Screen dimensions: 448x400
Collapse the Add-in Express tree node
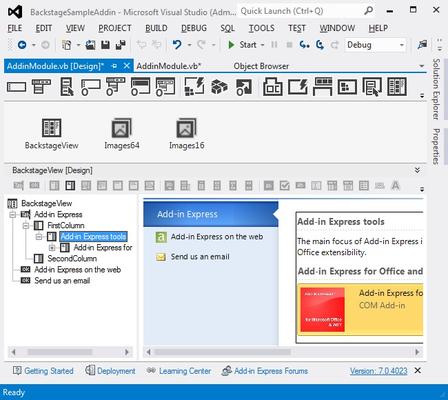[13, 214]
